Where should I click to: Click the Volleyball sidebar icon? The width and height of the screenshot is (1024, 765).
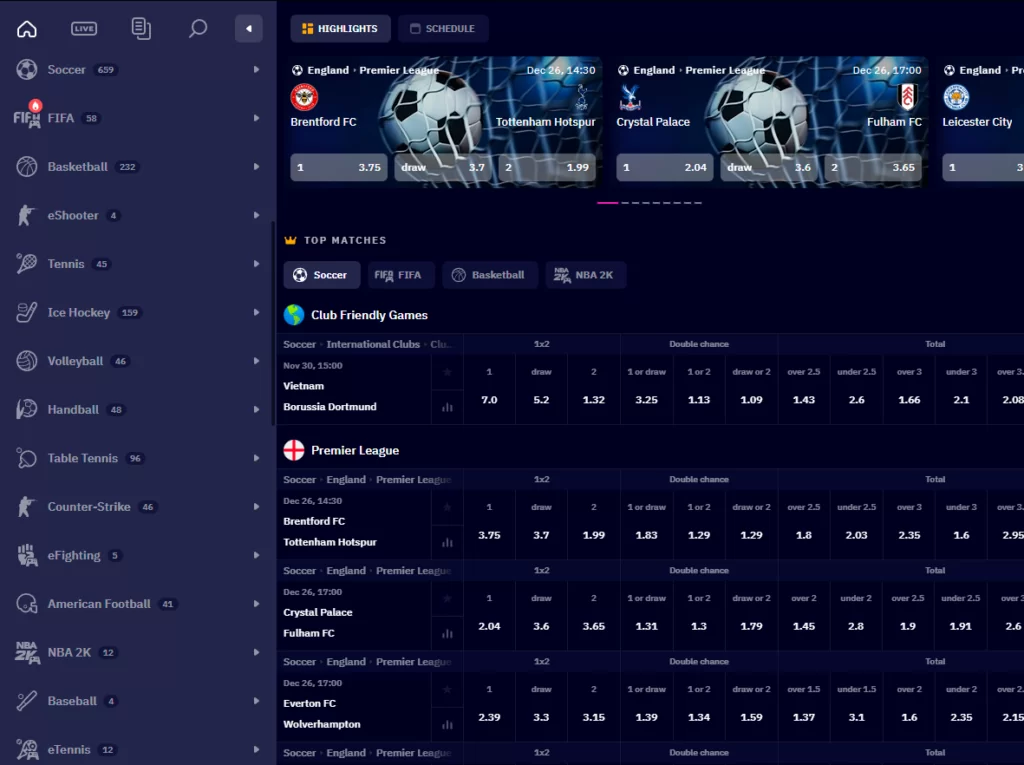click(x=27, y=361)
